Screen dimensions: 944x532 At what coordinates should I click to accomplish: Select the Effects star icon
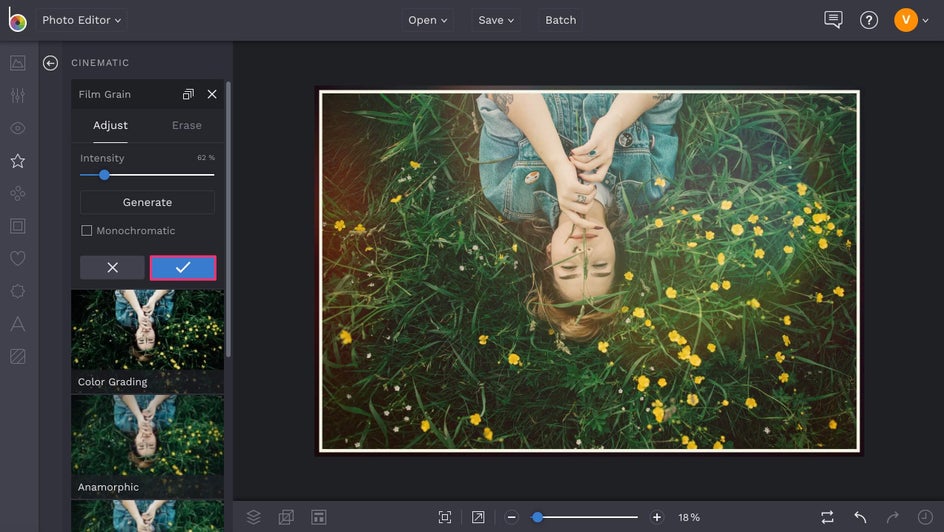coord(17,161)
